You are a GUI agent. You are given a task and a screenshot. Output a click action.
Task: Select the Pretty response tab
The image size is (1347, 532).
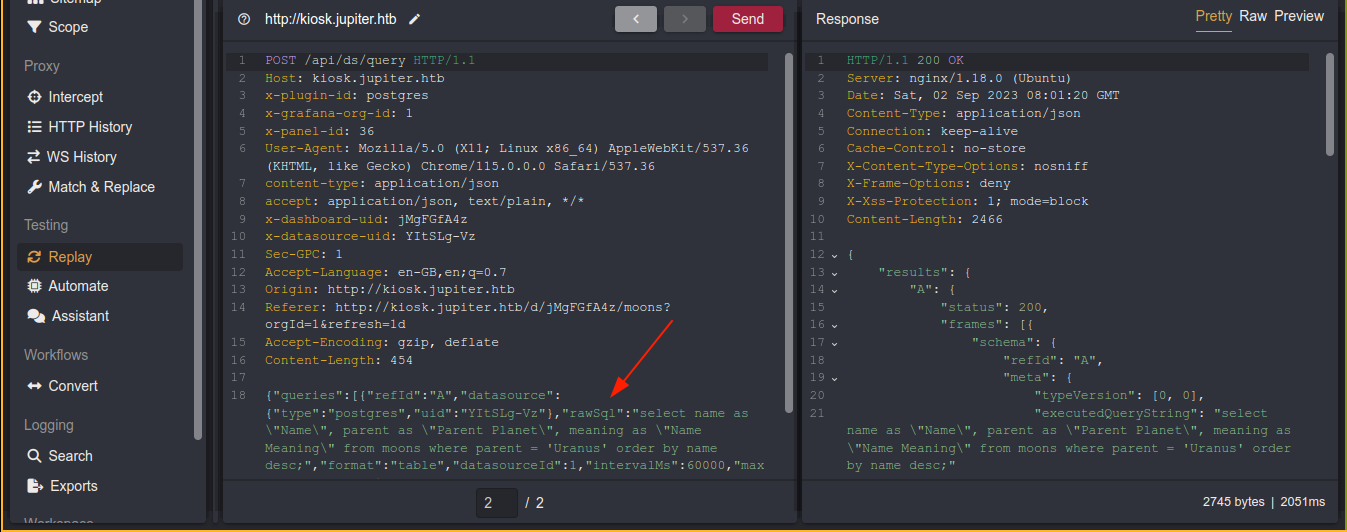click(x=1213, y=16)
